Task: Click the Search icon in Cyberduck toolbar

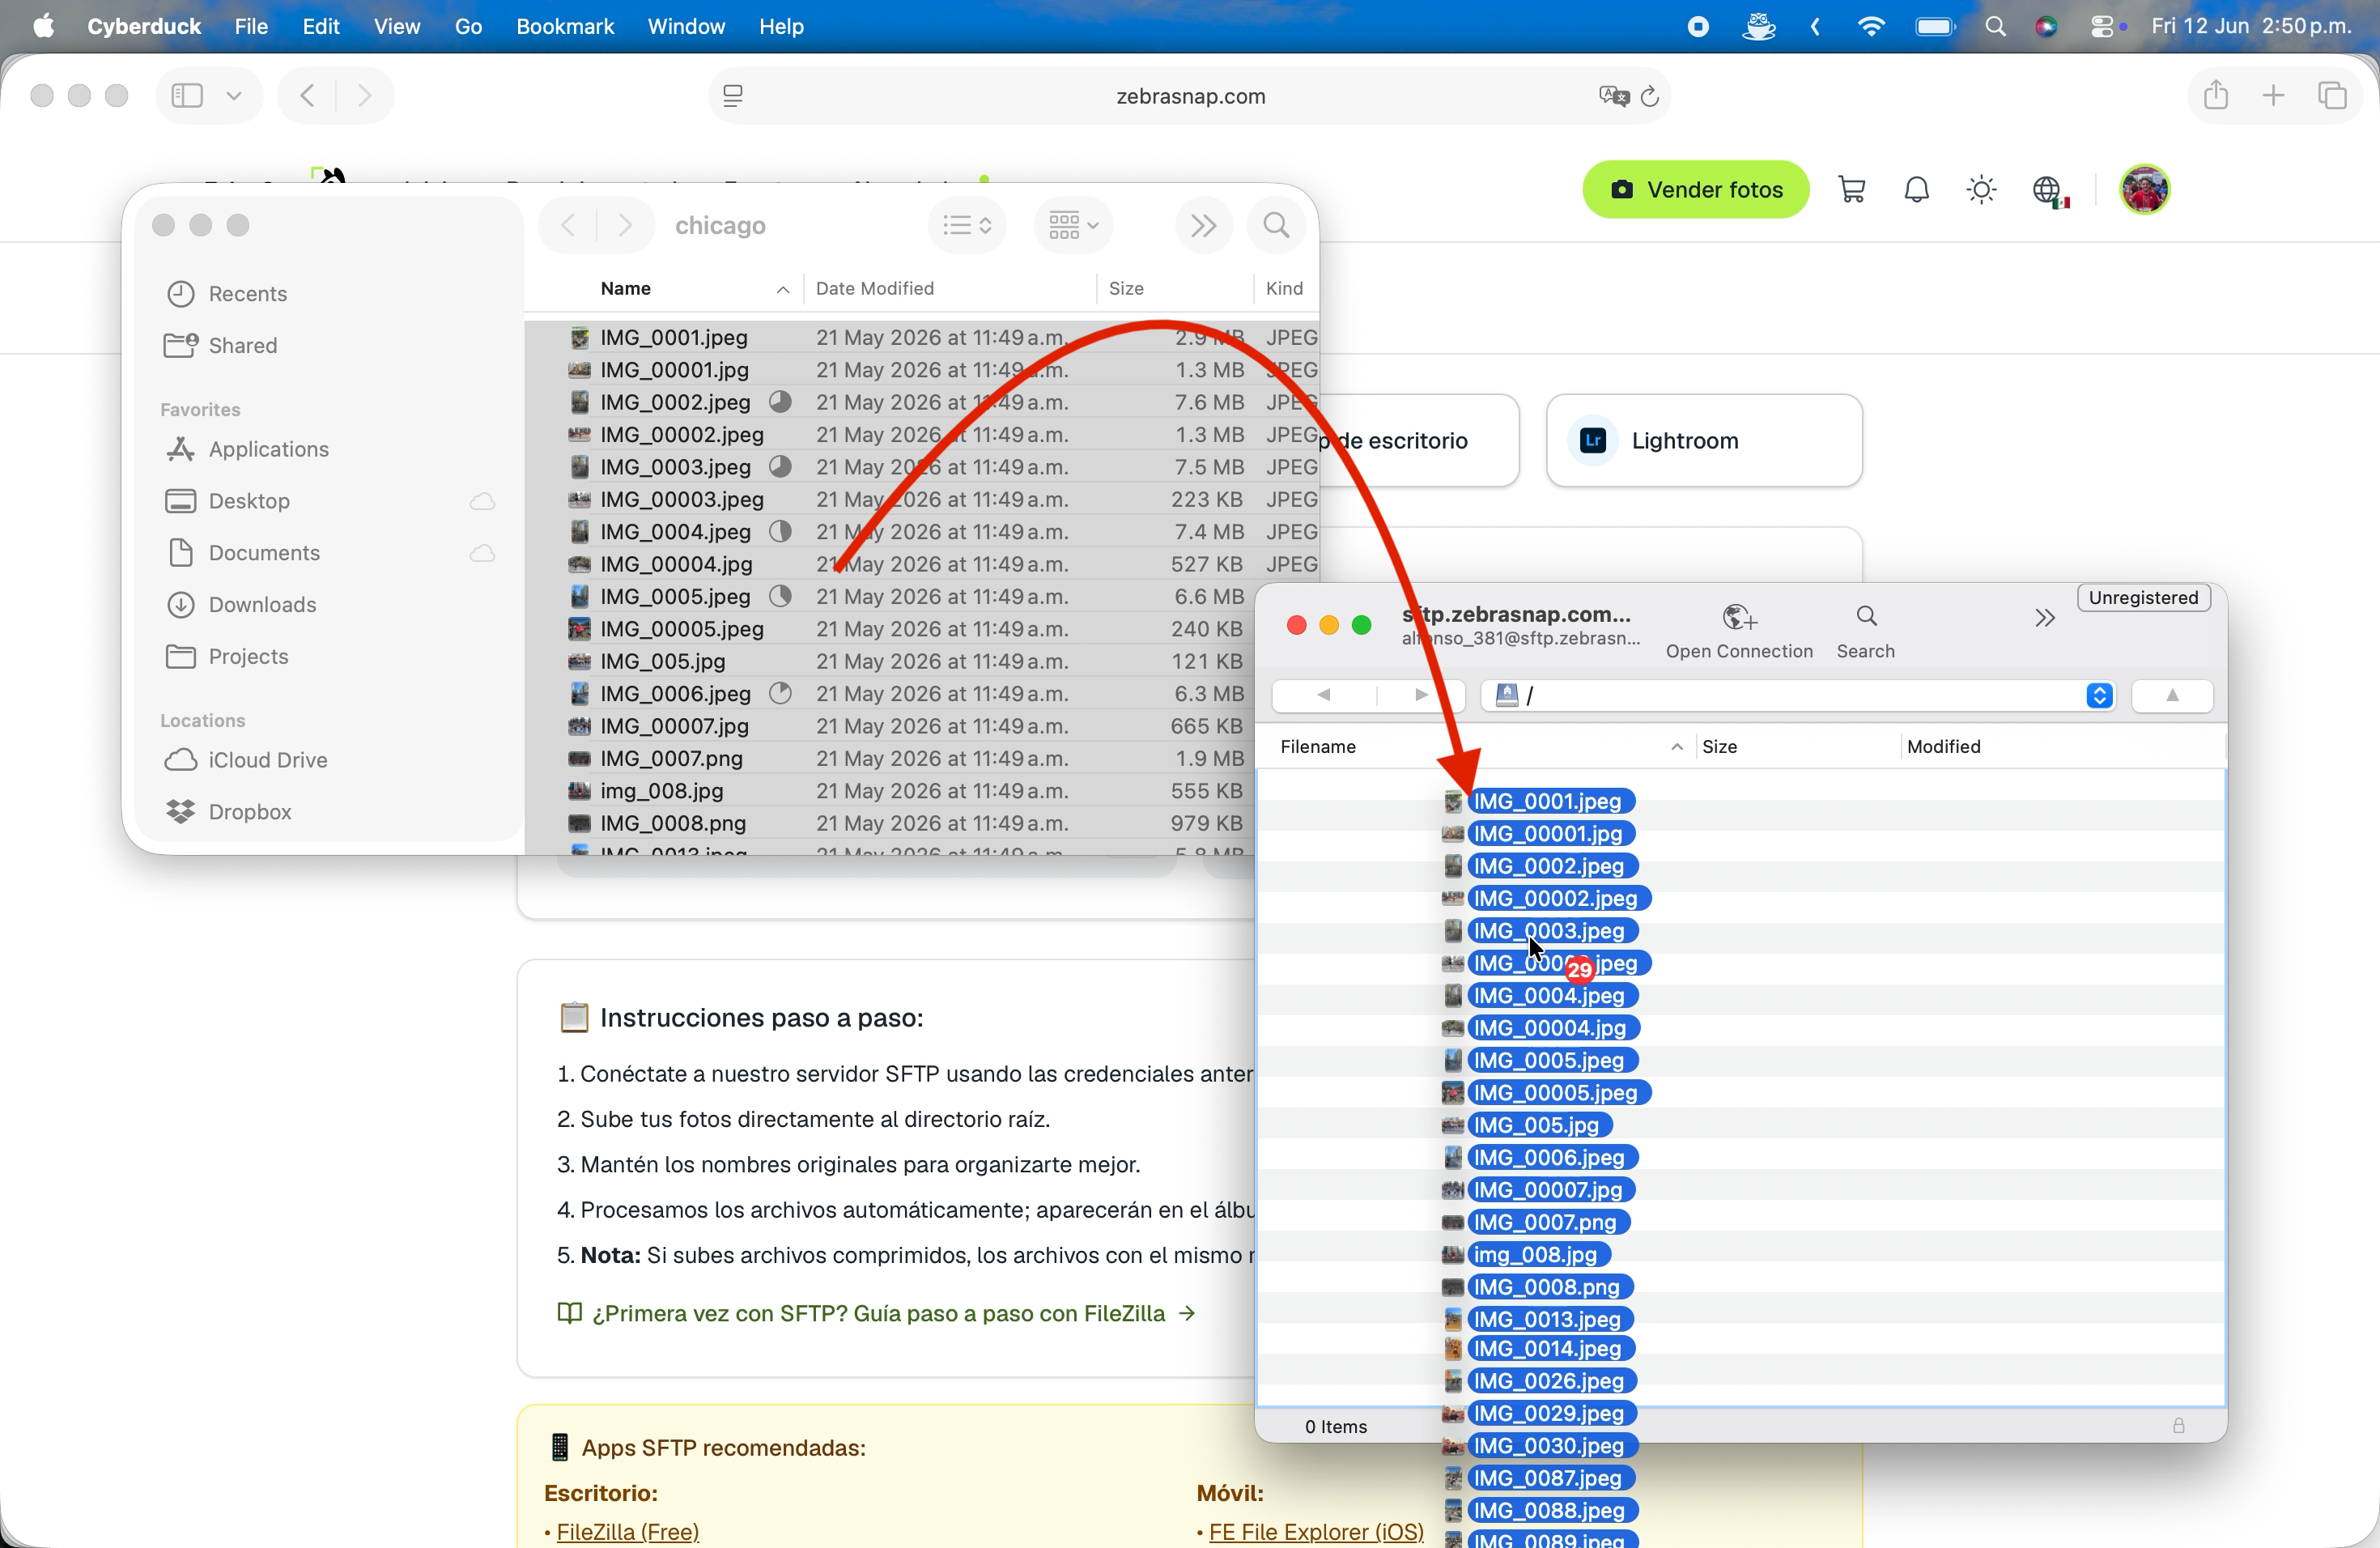Action: coord(1866,616)
